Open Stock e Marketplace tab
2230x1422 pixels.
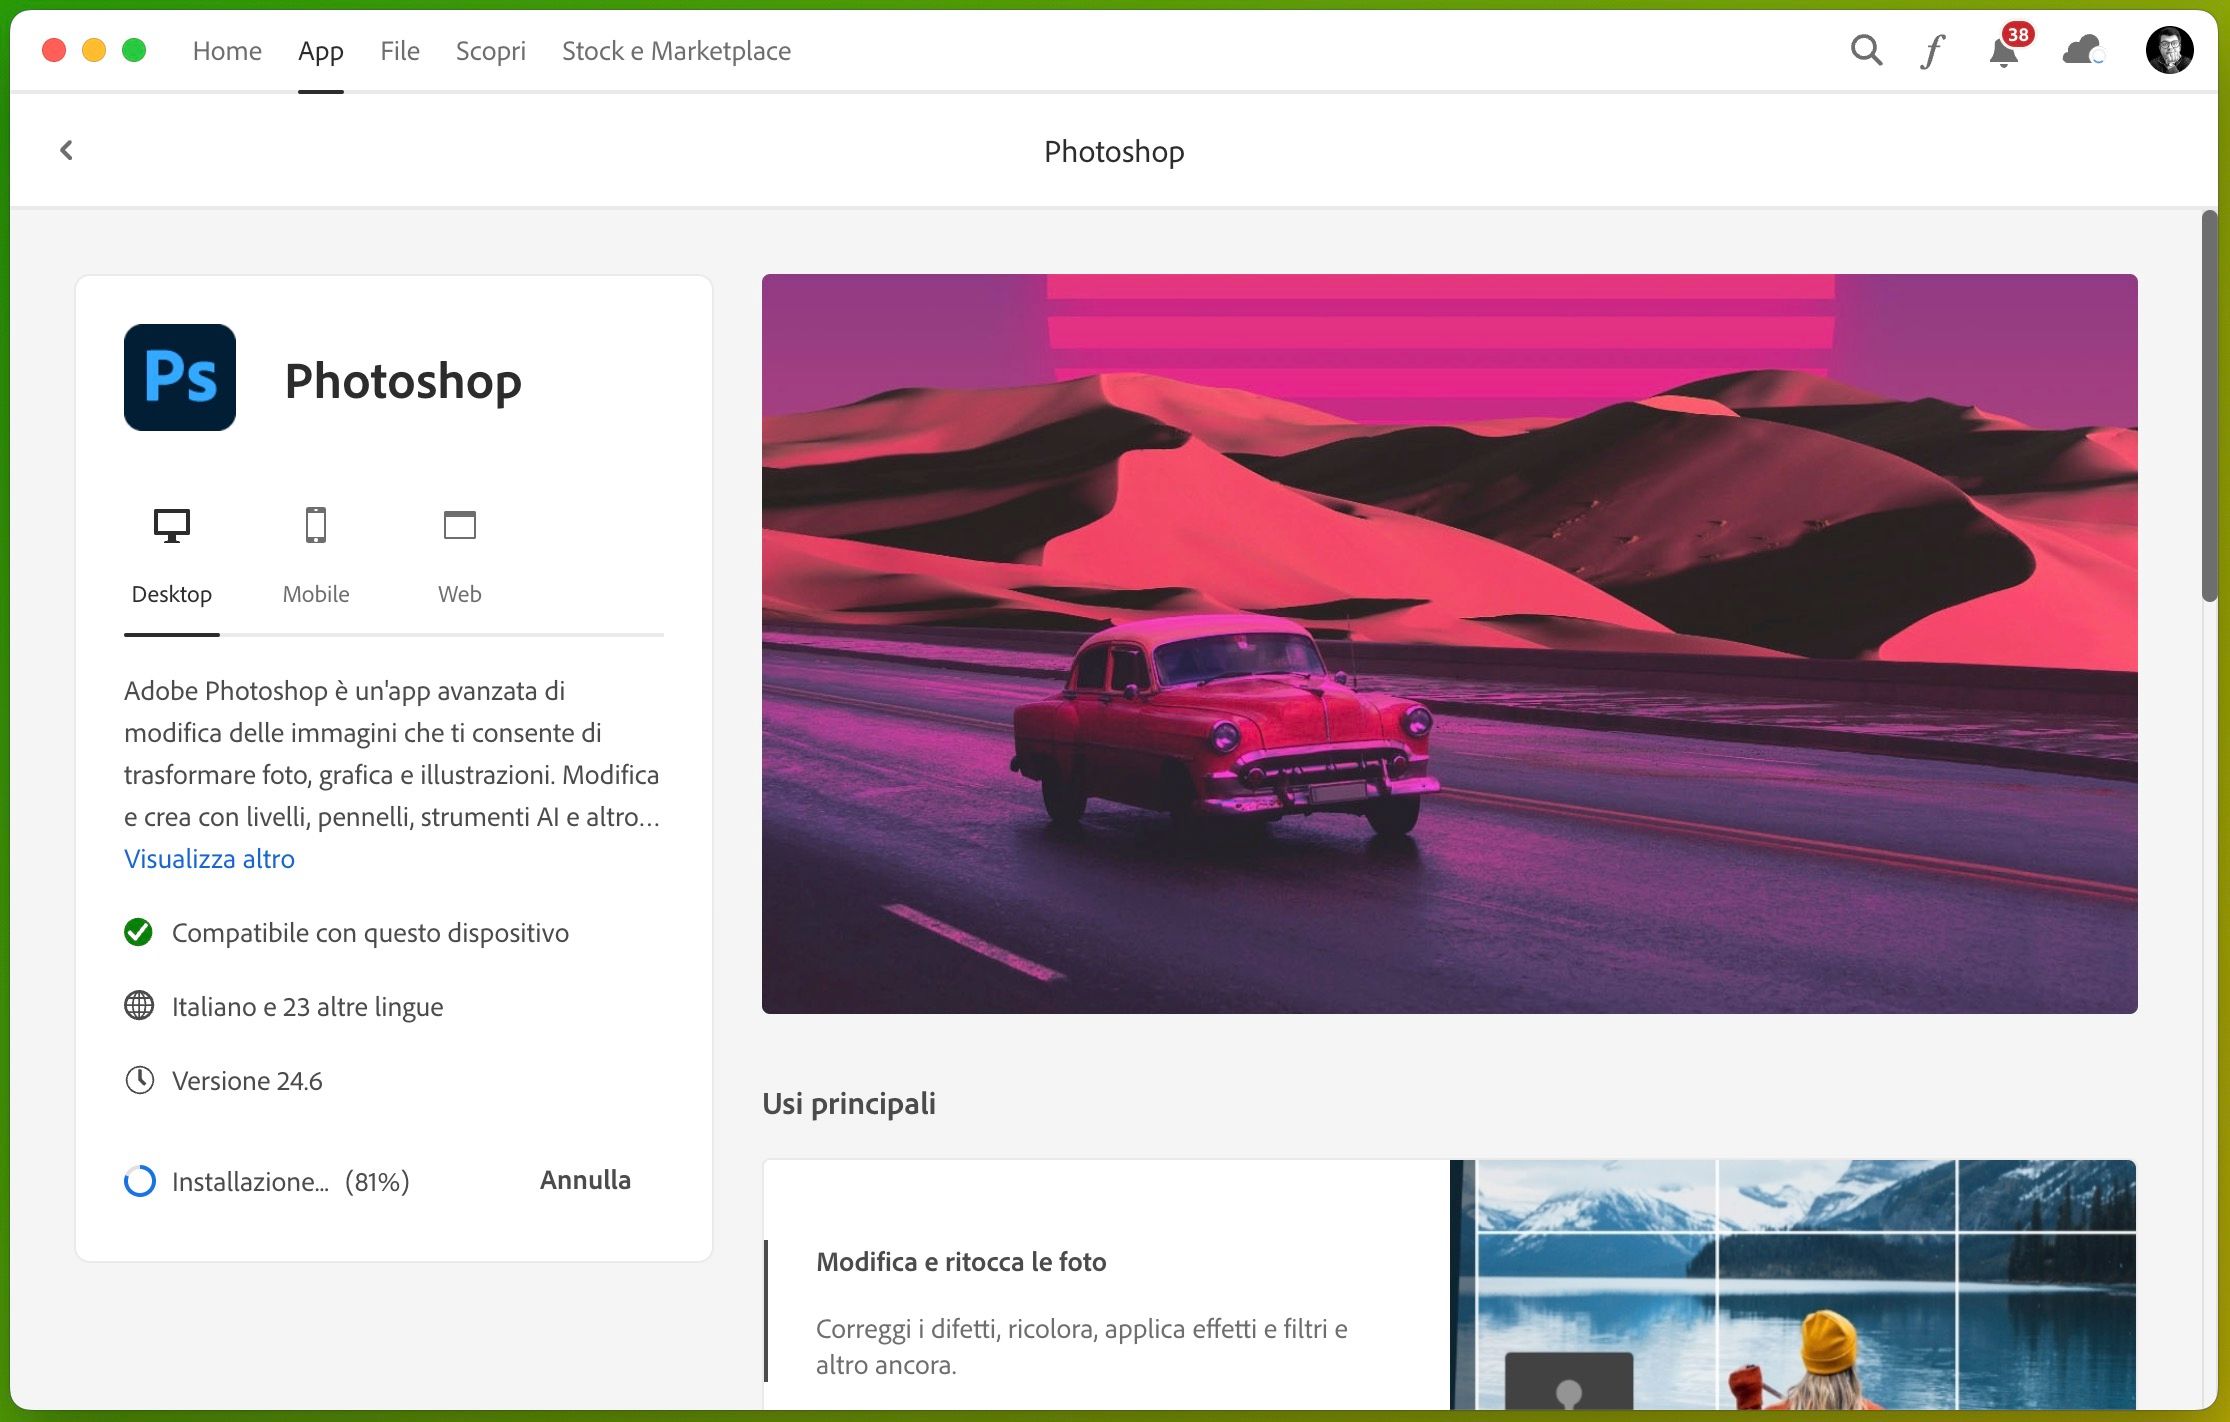click(x=676, y=51)
